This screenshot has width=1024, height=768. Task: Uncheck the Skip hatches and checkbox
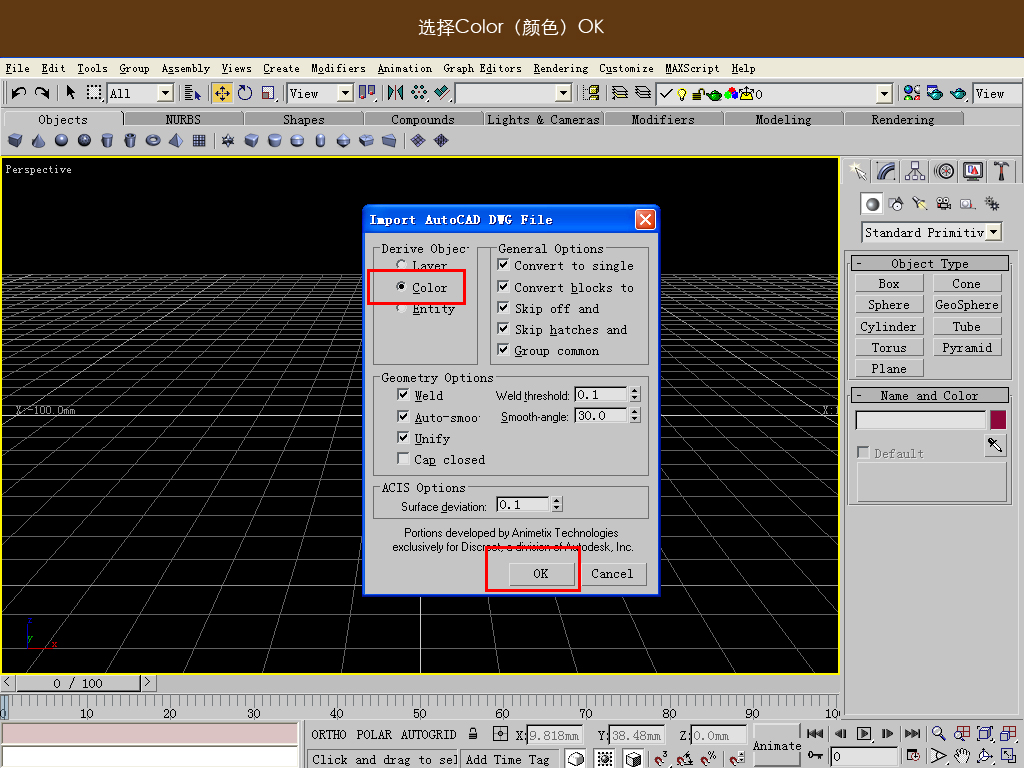click(503, 328)
